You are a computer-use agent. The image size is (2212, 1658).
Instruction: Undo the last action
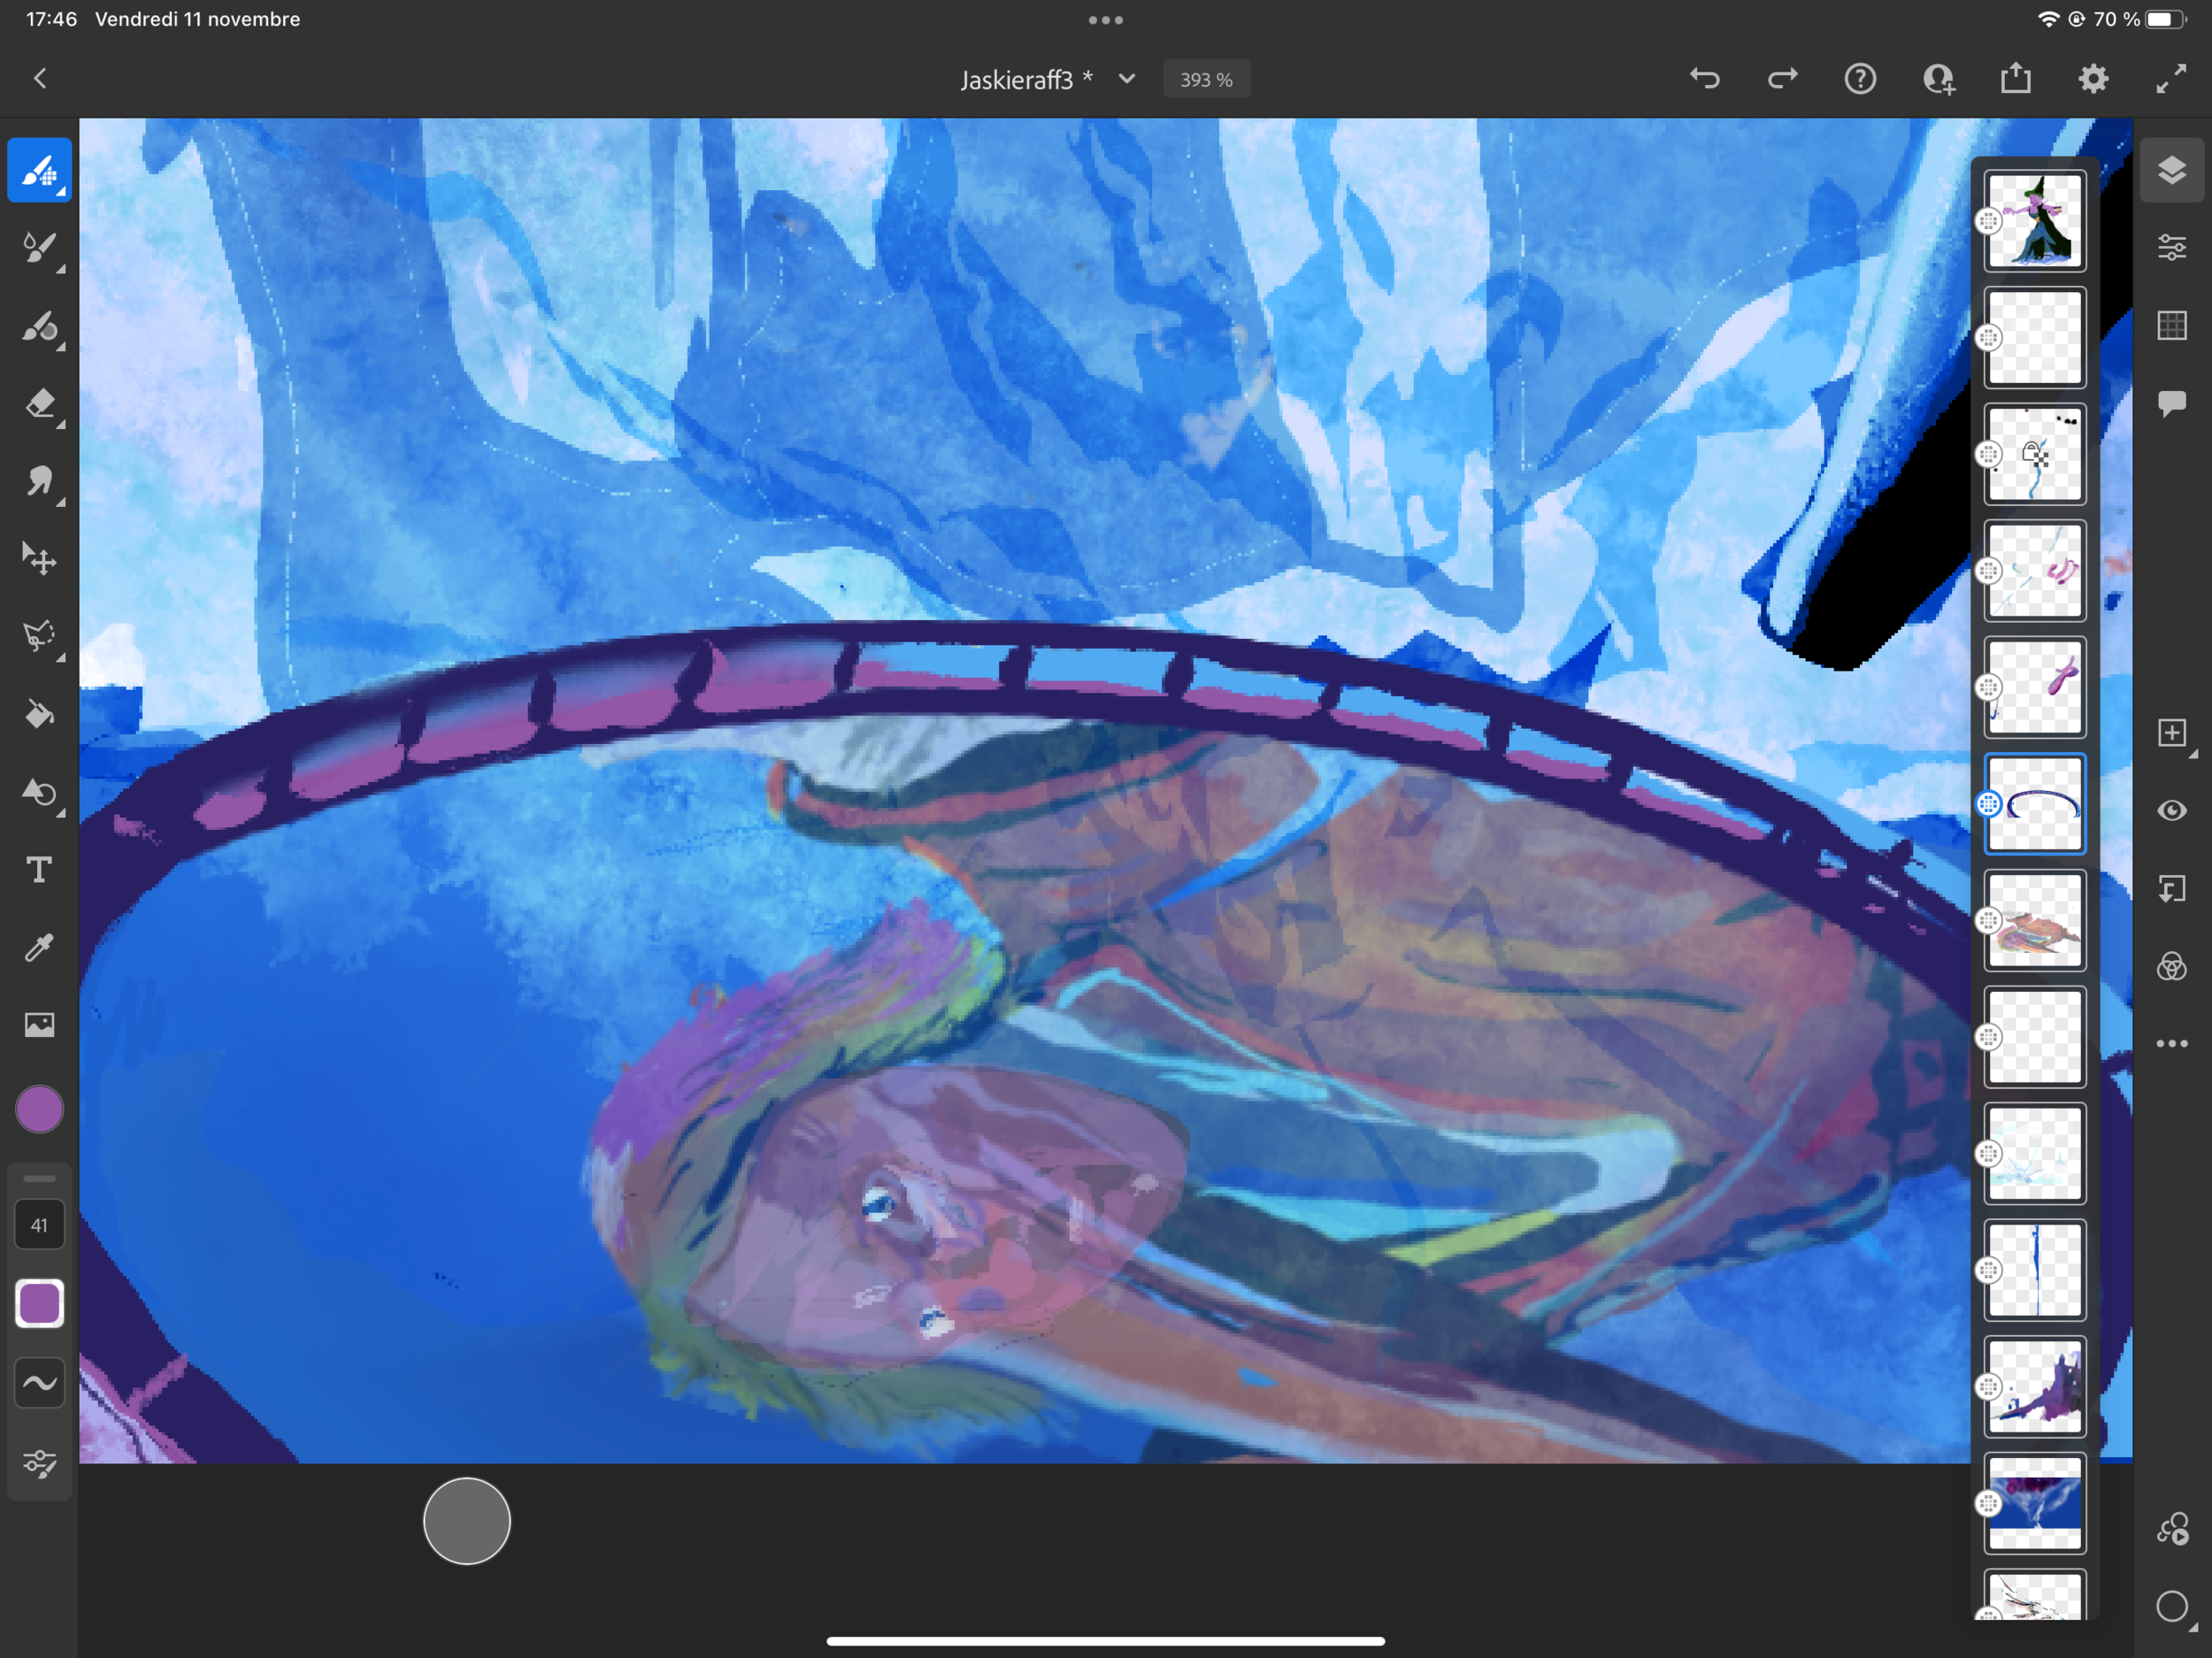1705,79
